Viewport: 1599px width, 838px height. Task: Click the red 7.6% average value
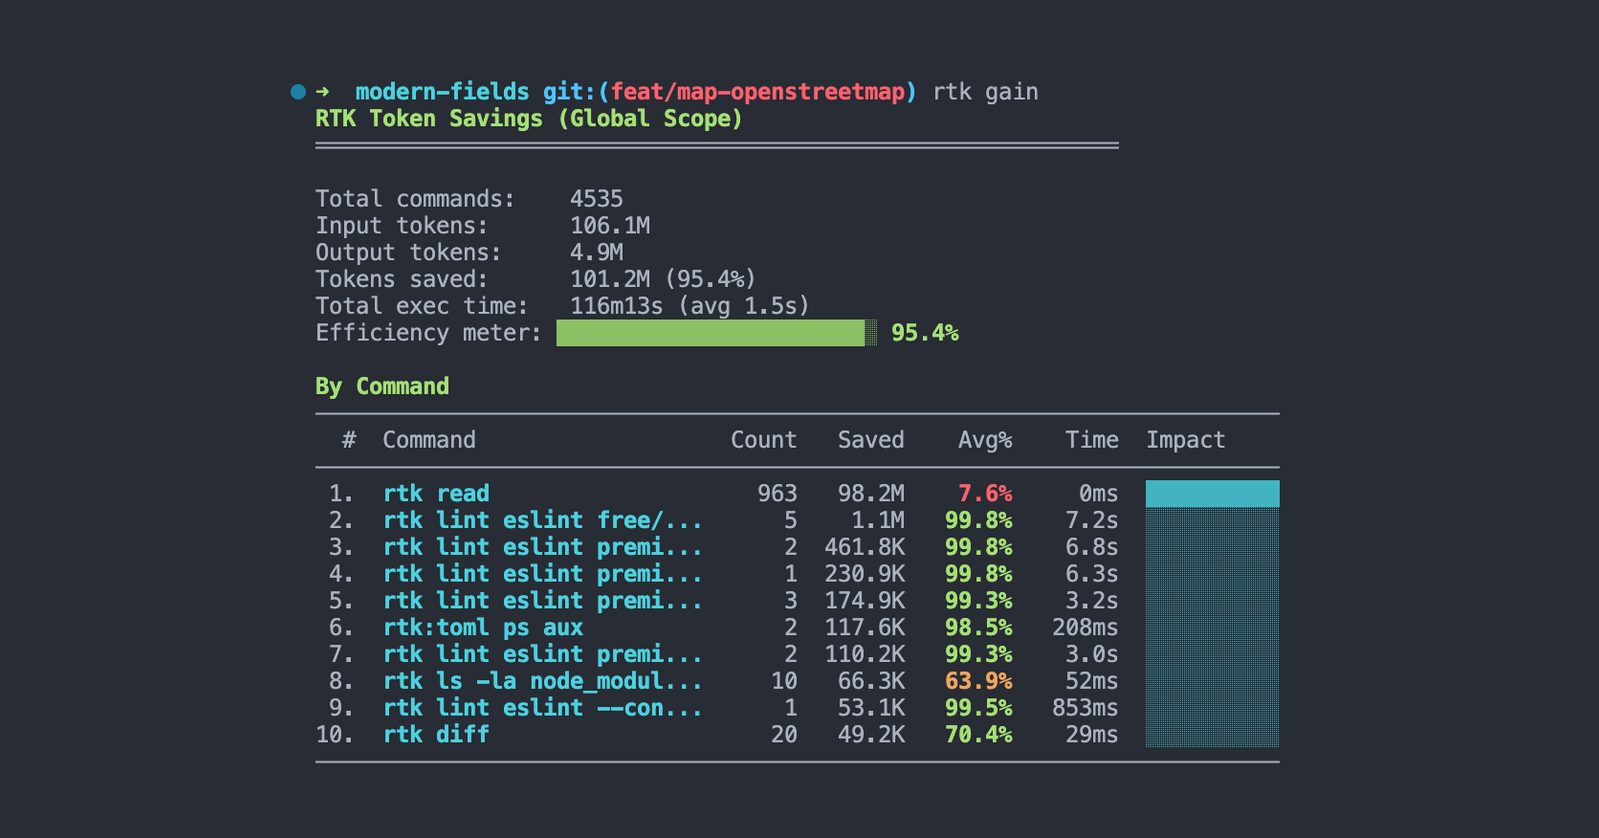point(985,494)
